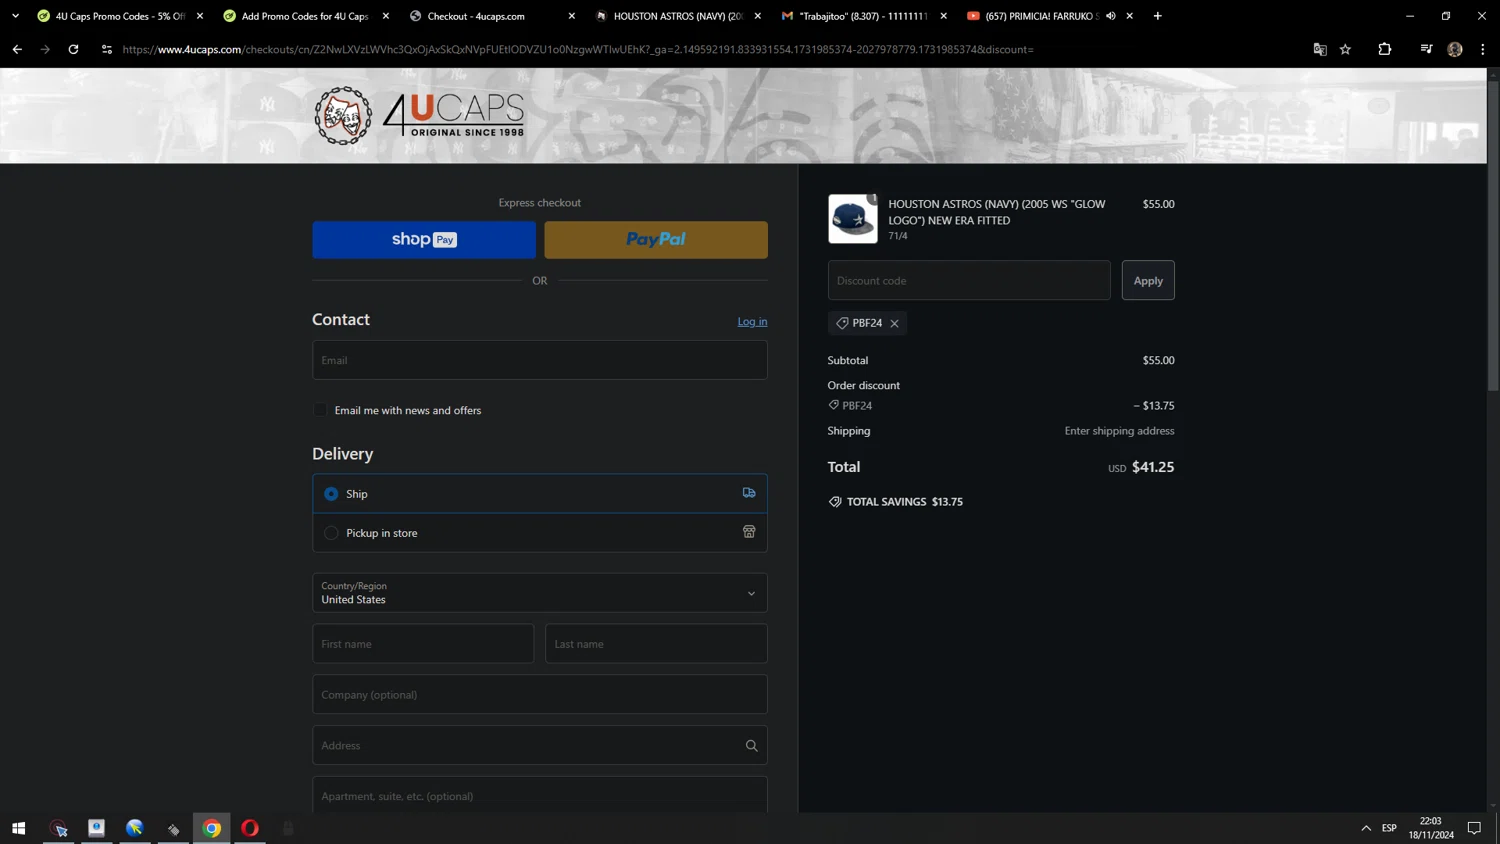
Task: Click the Email input field
Action: (x=540, y=360)
